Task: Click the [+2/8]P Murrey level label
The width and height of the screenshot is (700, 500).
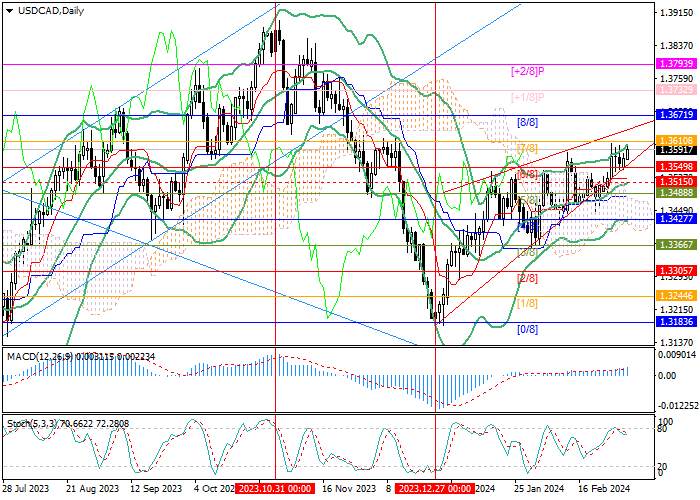Action: (528, 71)
